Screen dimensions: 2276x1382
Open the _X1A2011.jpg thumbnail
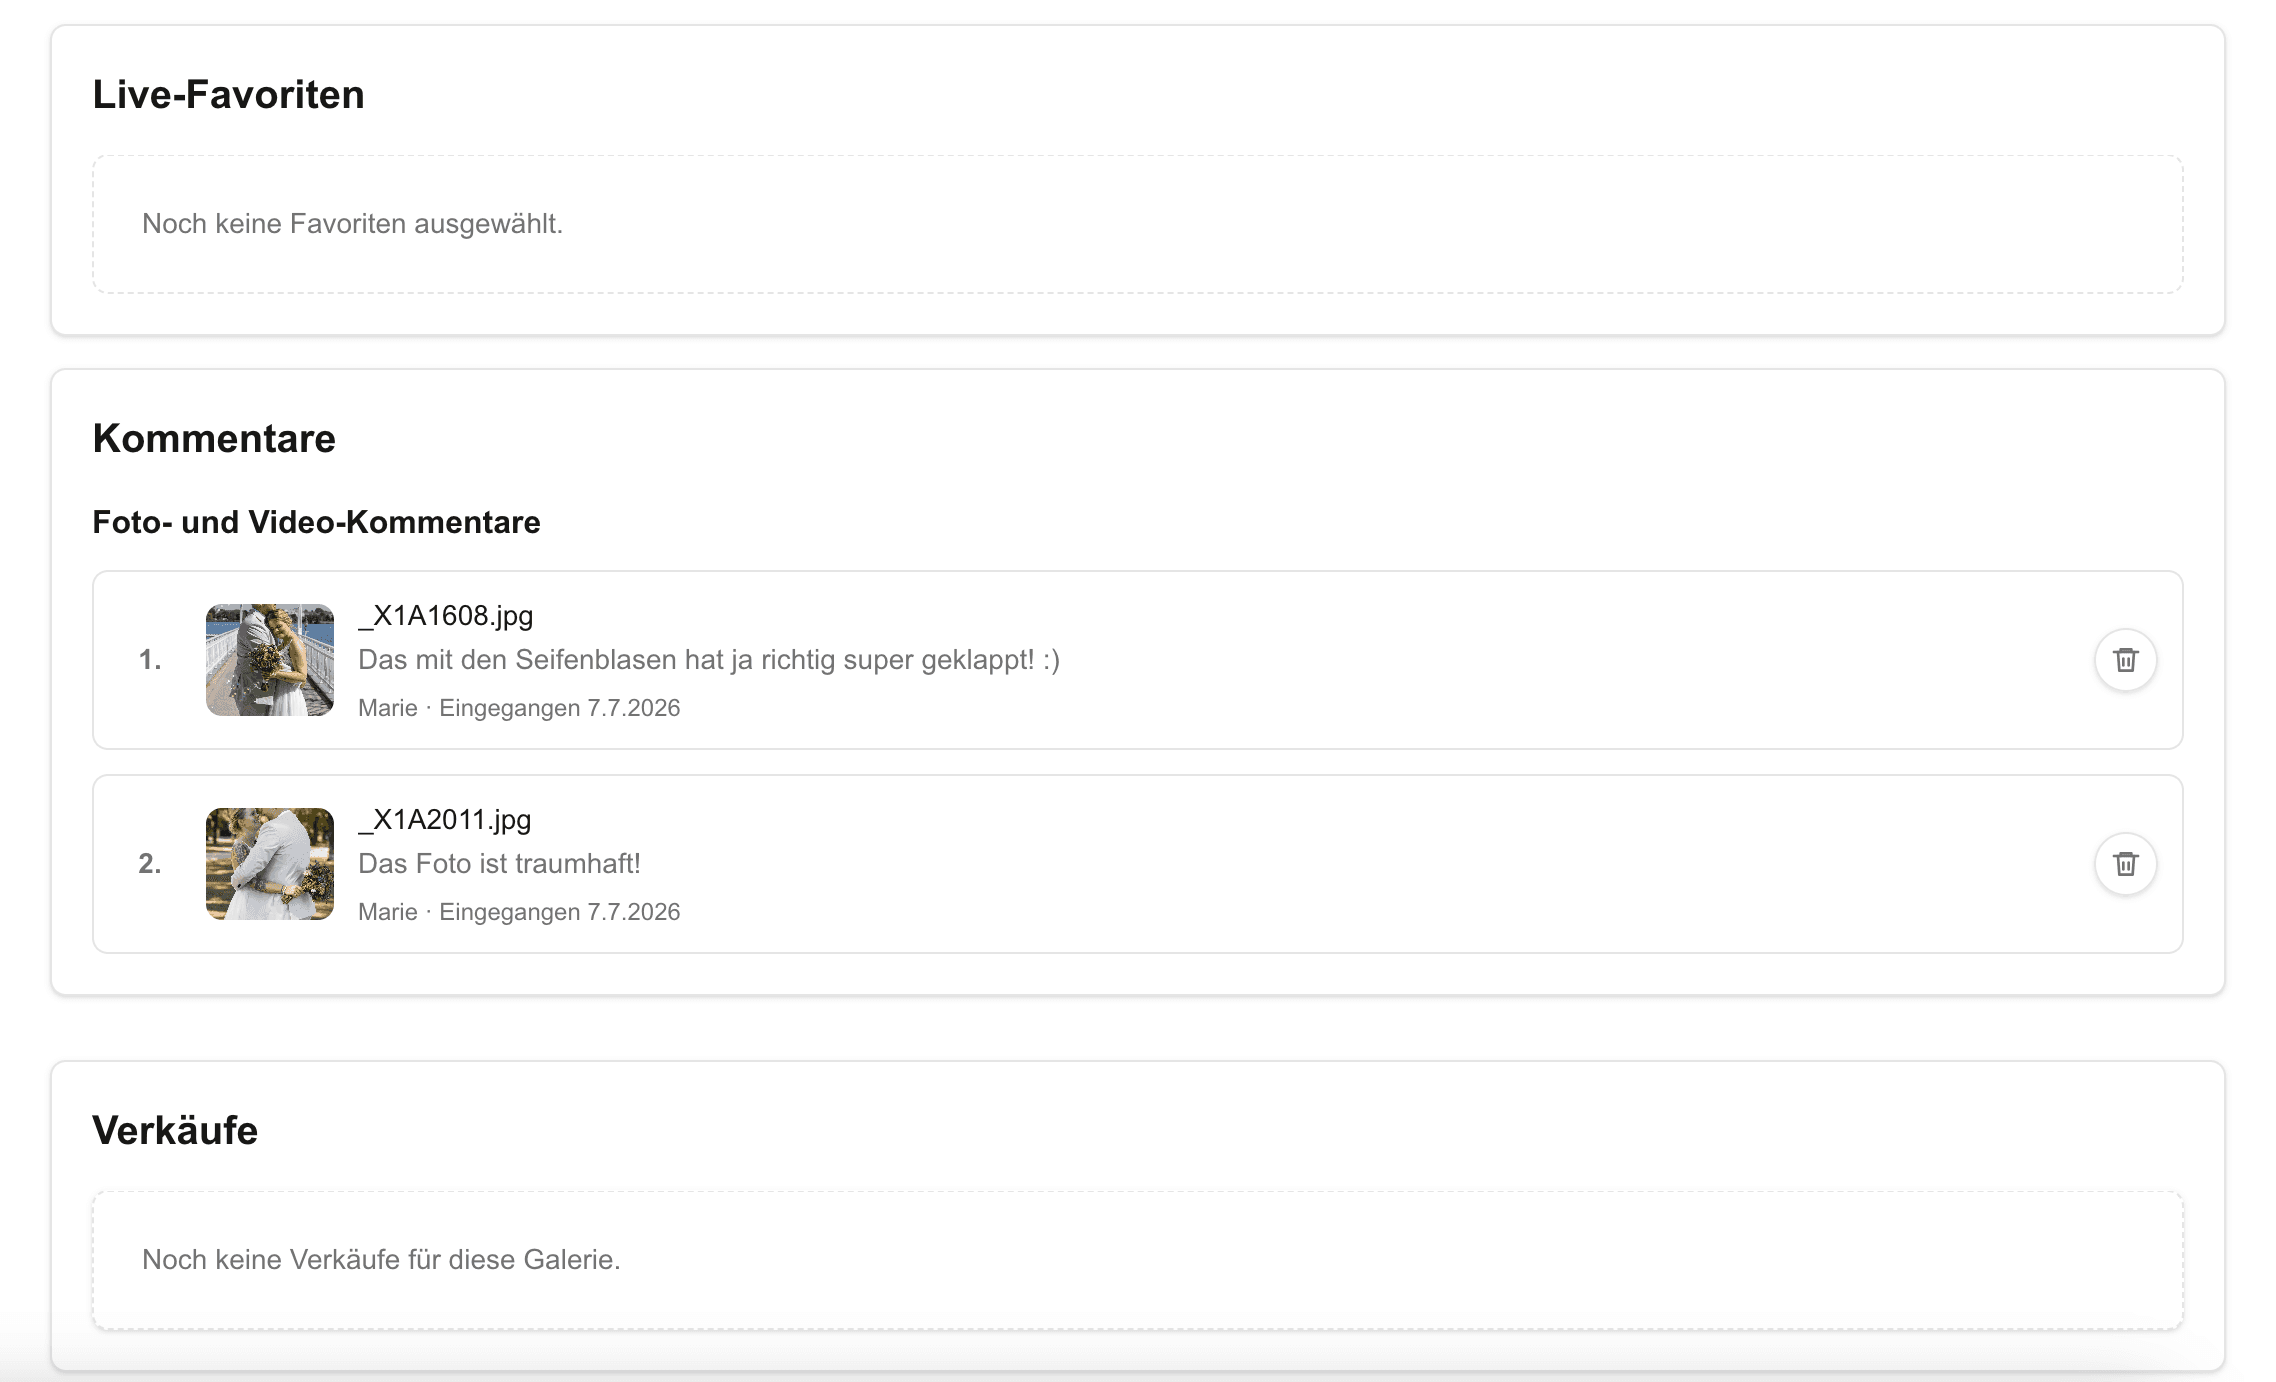coord(270,864)
